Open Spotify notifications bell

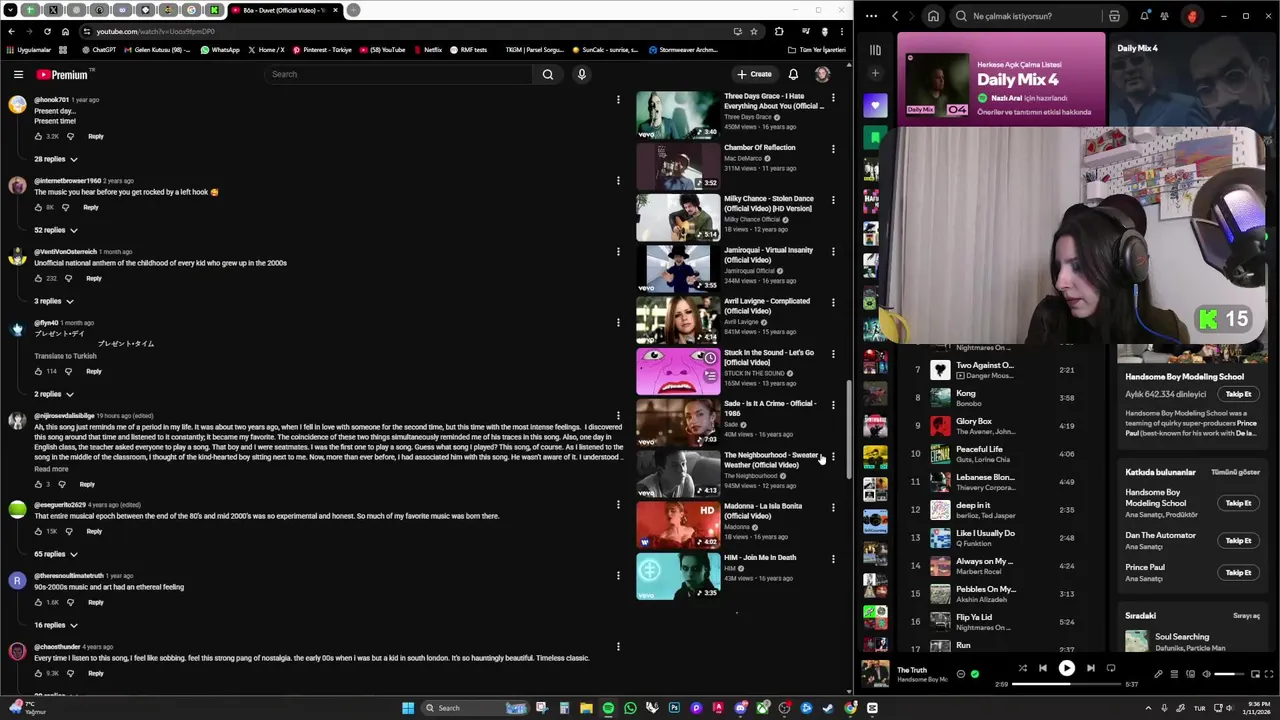(1144, 16)
